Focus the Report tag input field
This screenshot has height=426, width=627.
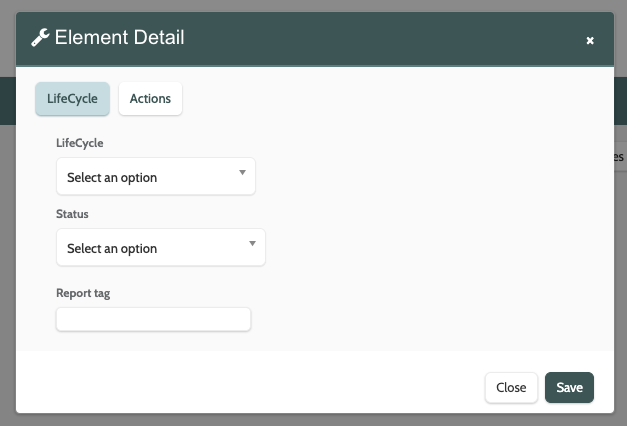pyautogui.click(x=153, y=319)
